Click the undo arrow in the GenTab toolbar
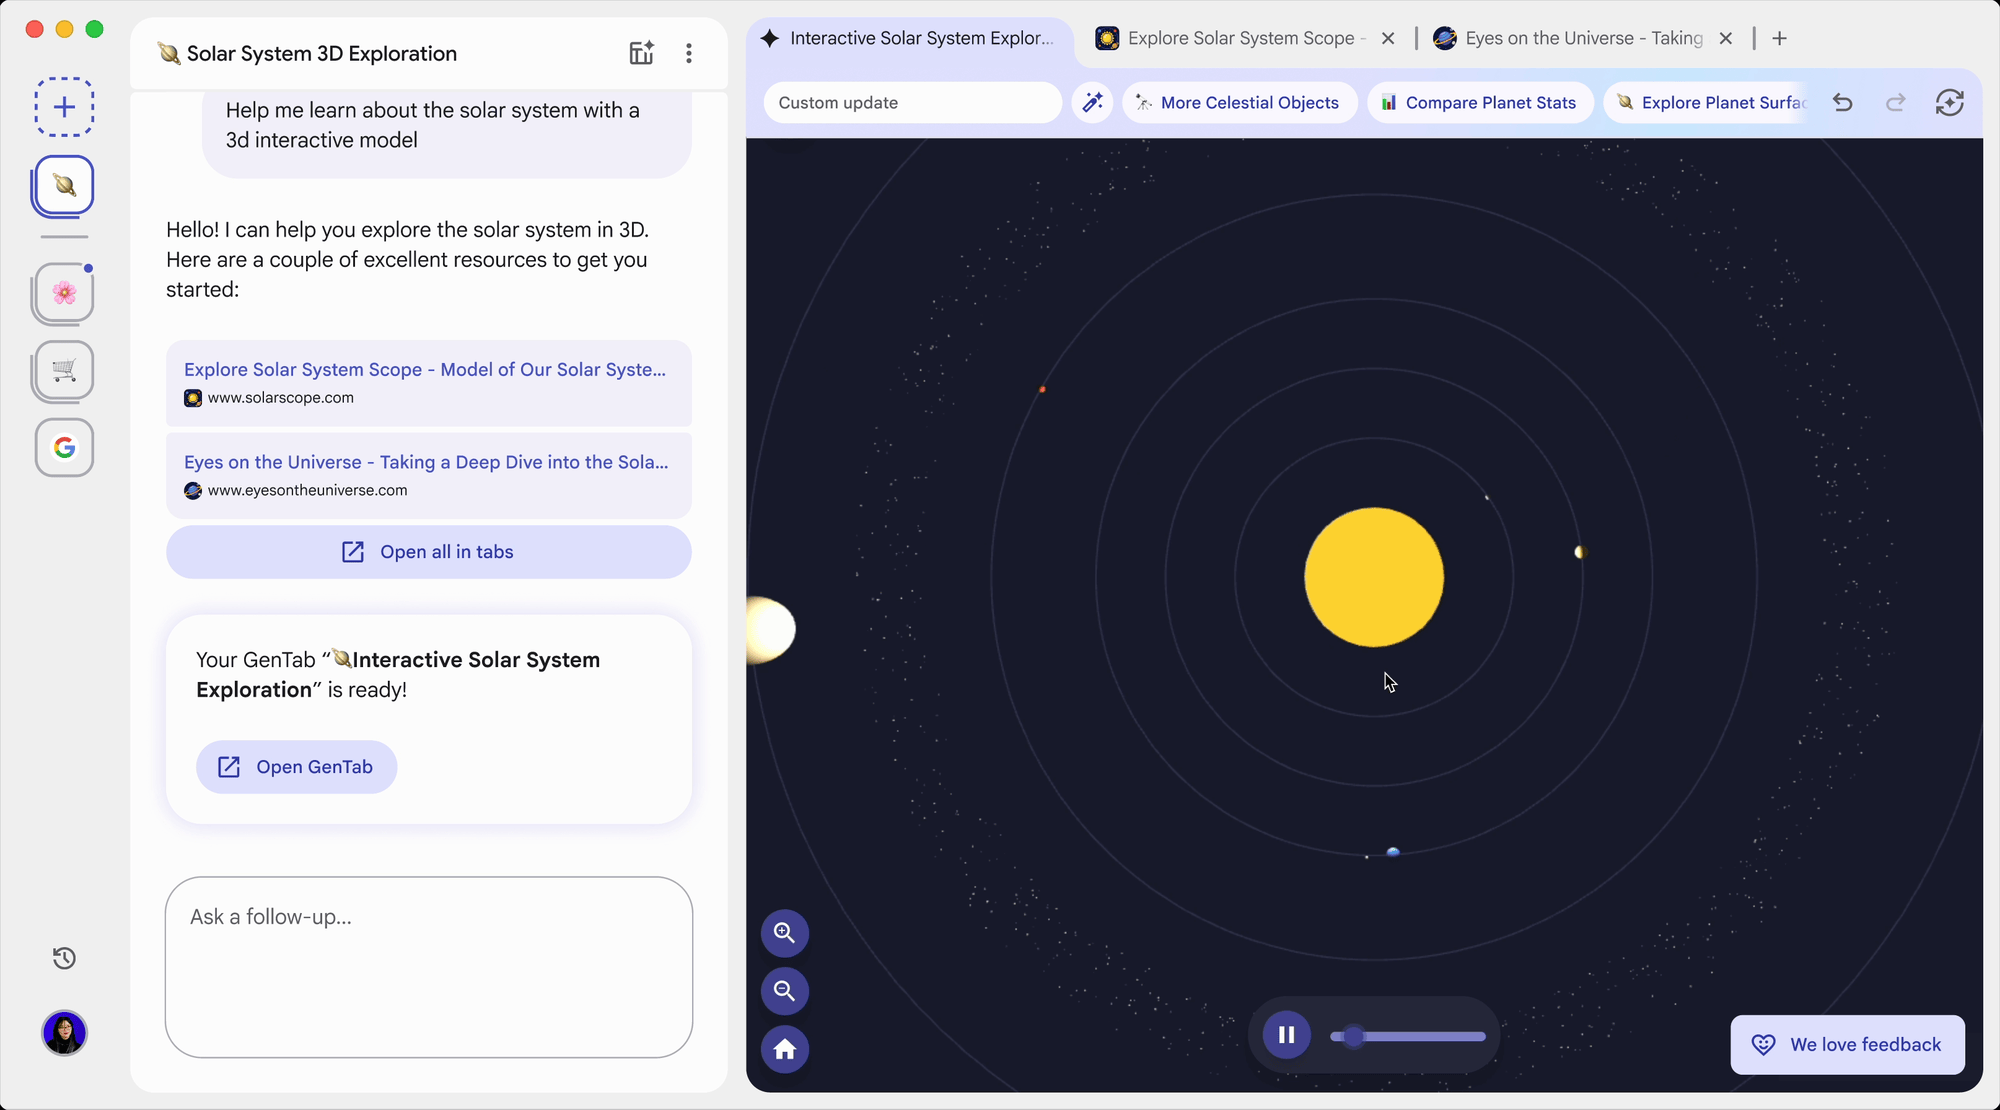 1843,103
